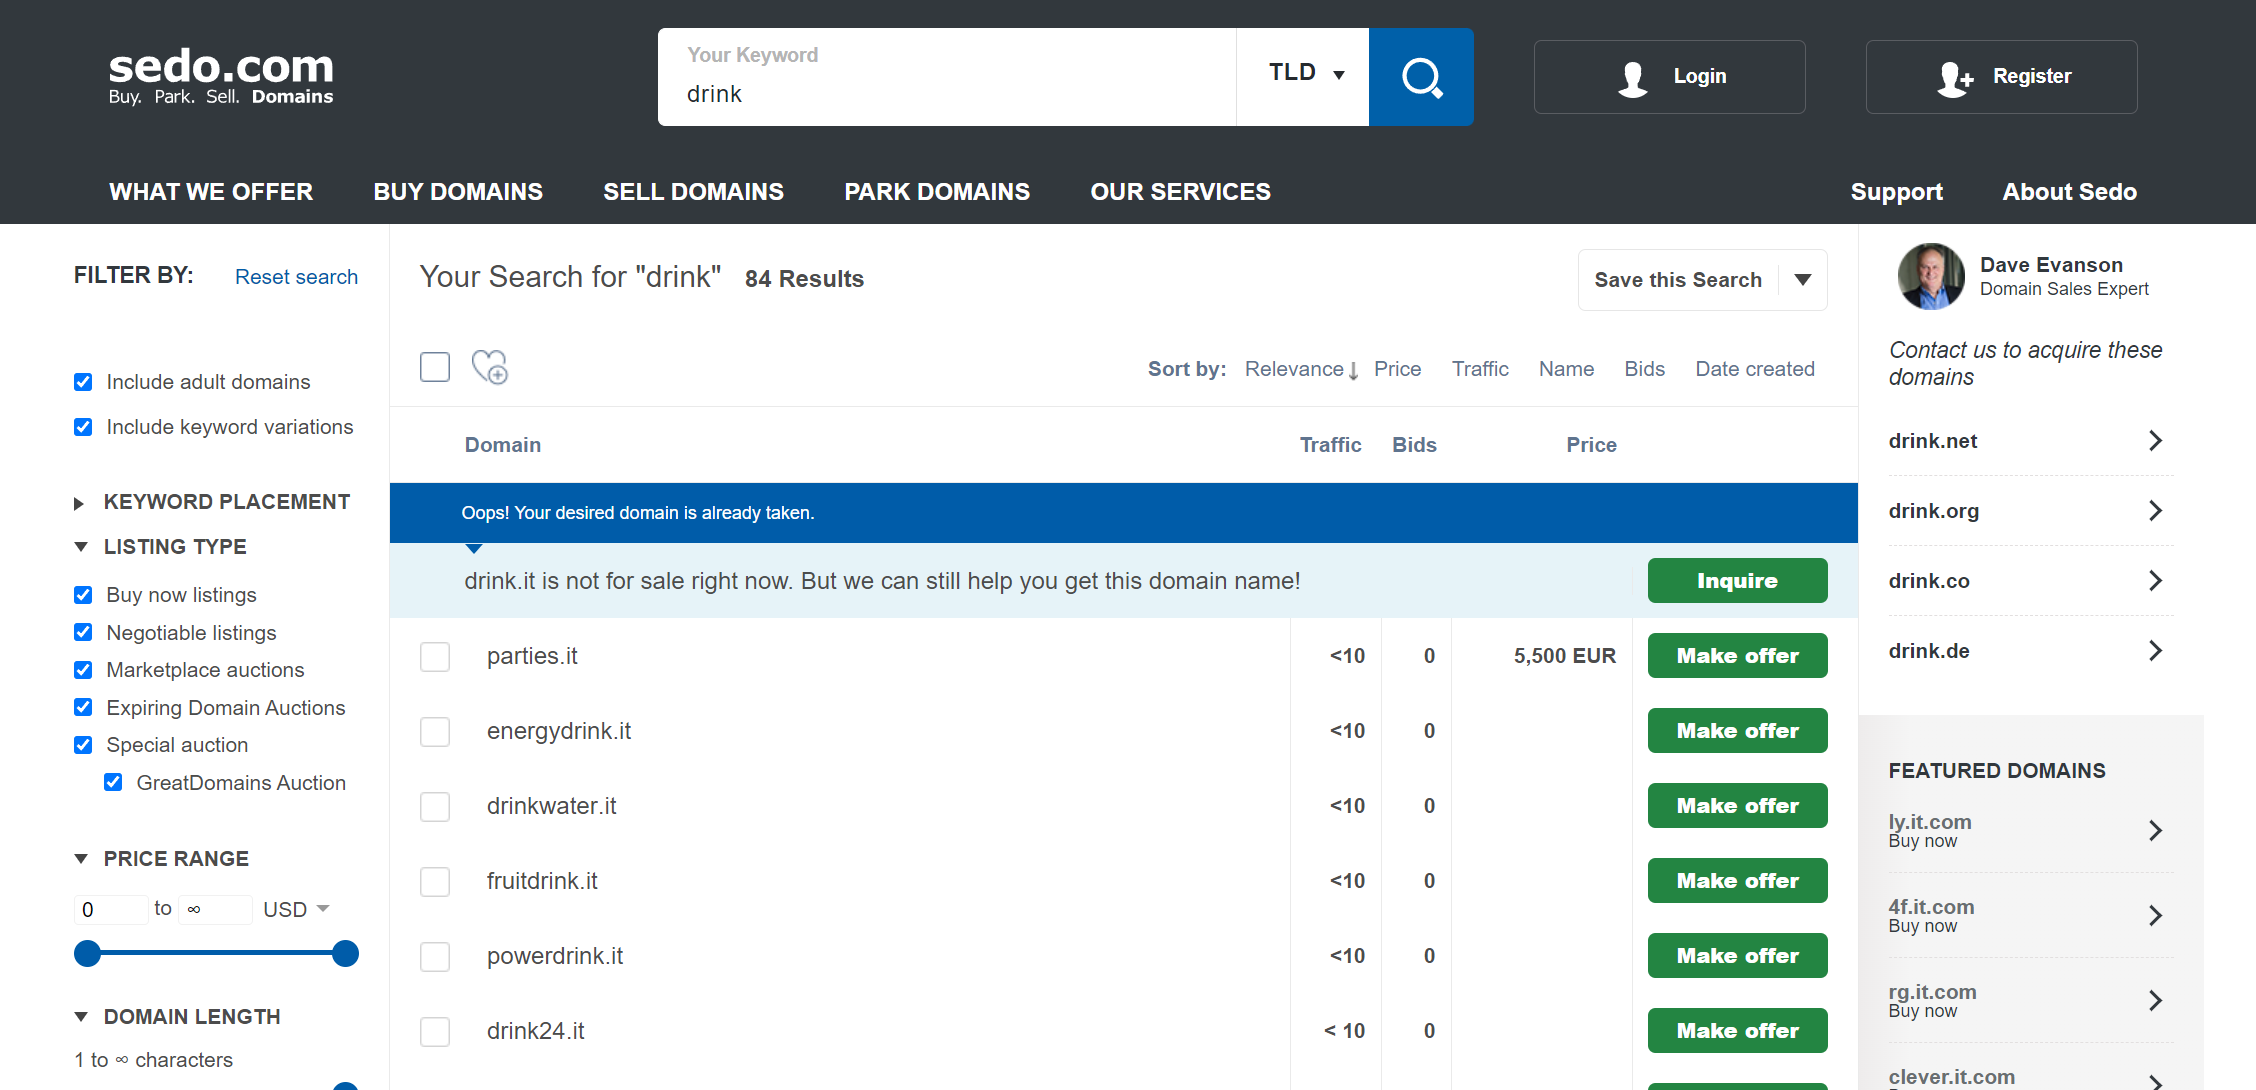
Task: Click the arrow next to drink.de
Action: click(x=2155, y=651)
